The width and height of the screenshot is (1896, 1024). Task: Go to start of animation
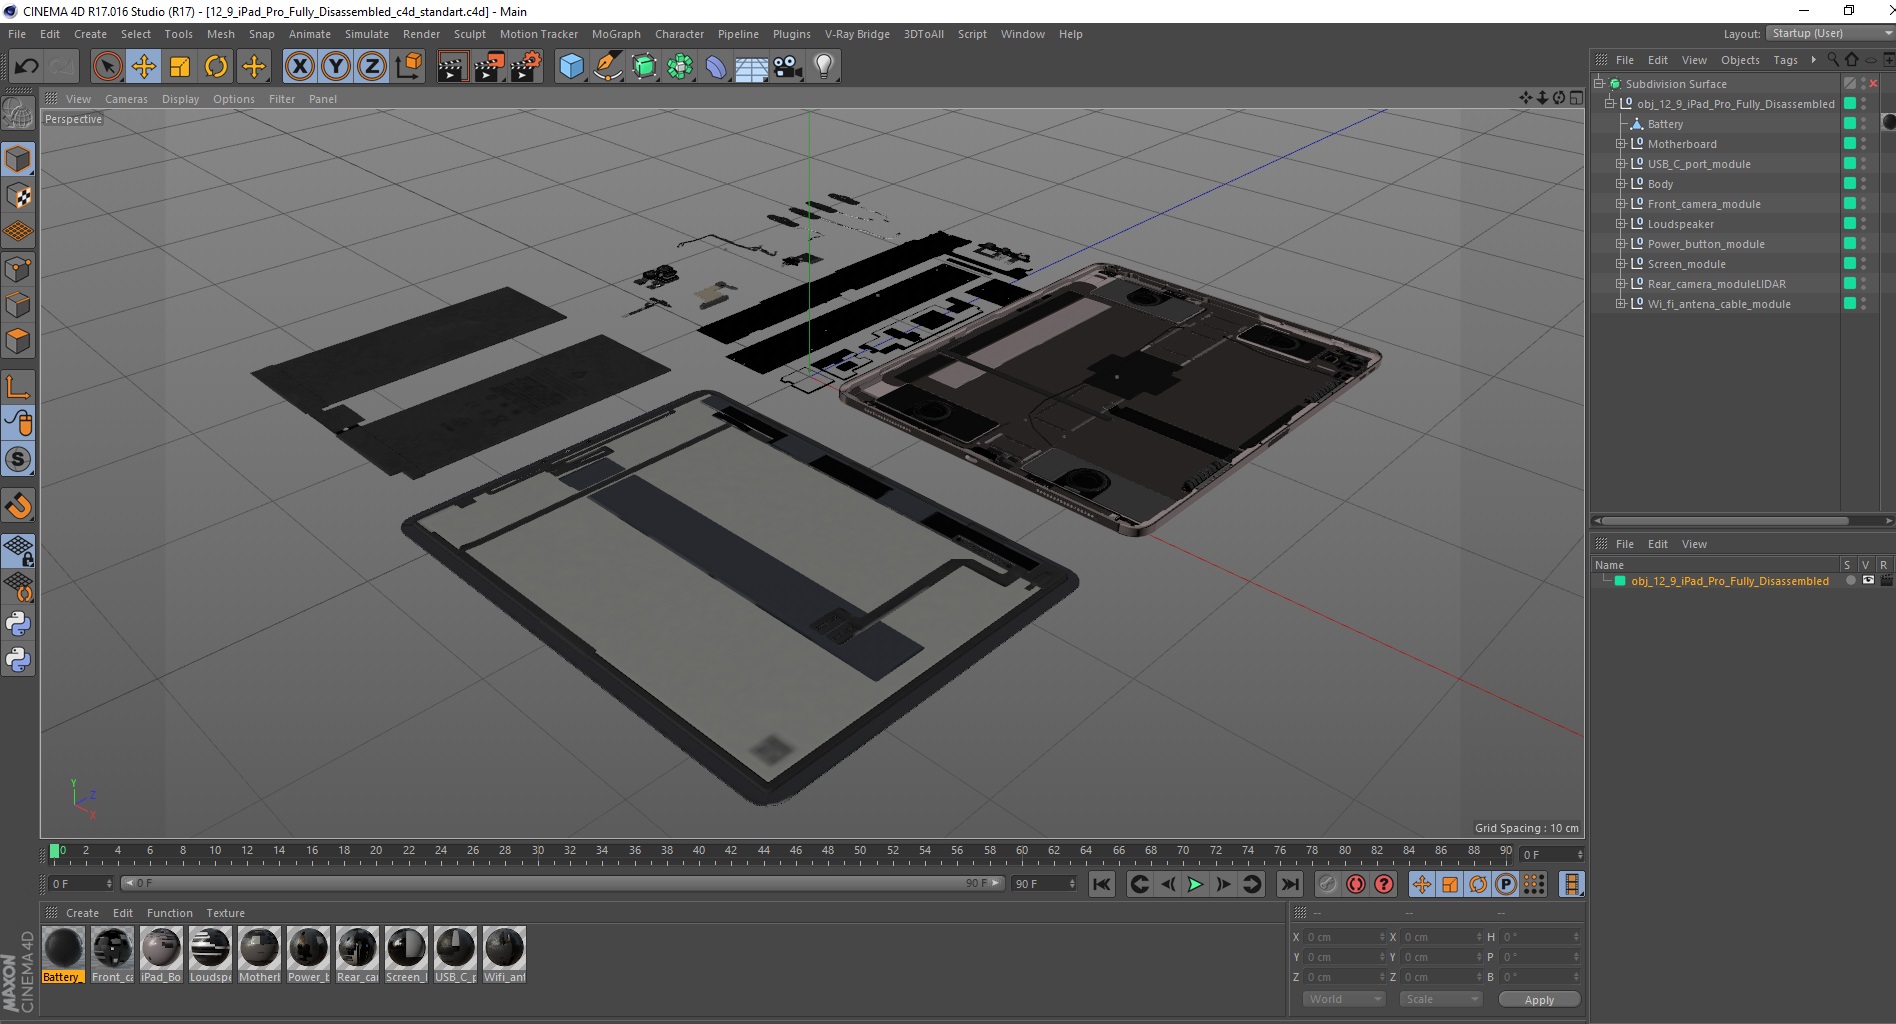(x=1101, y=884)
